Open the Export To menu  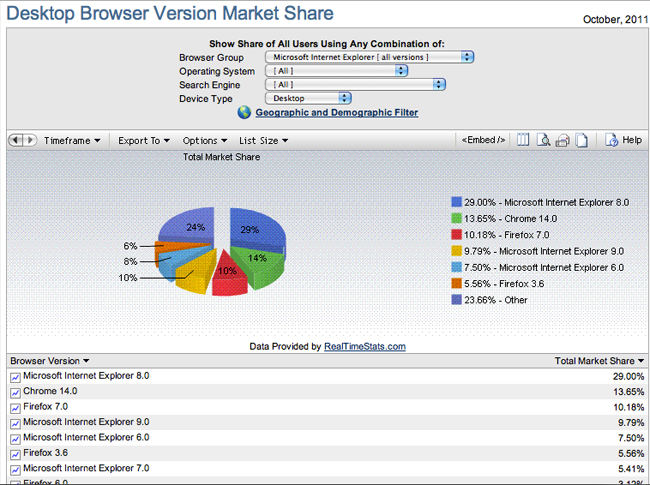pos(144,141)
